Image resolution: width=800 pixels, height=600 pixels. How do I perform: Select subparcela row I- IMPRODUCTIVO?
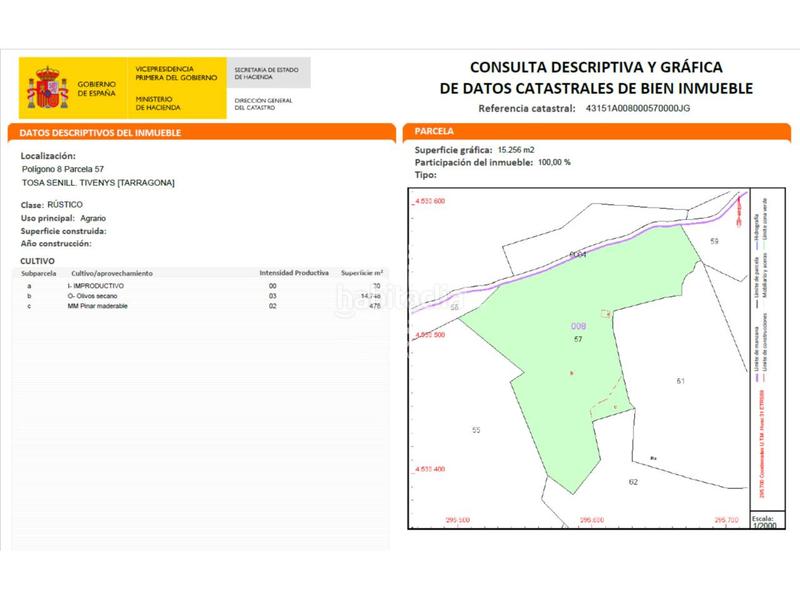(95, 286)
